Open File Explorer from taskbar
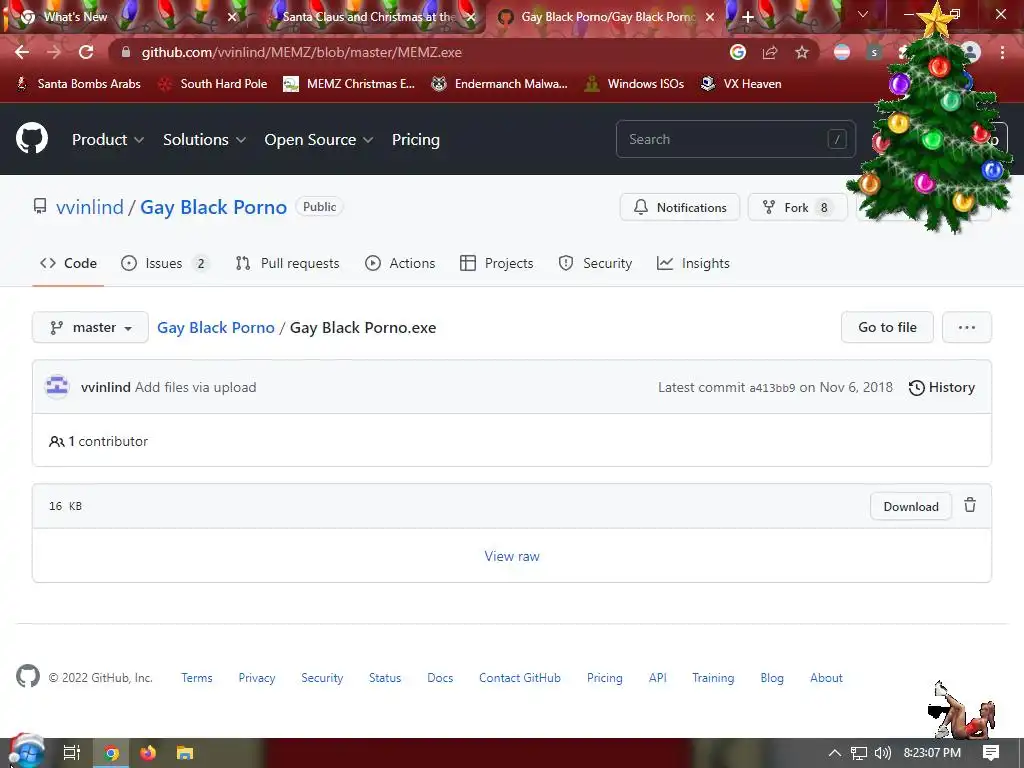 coord(185,753)
